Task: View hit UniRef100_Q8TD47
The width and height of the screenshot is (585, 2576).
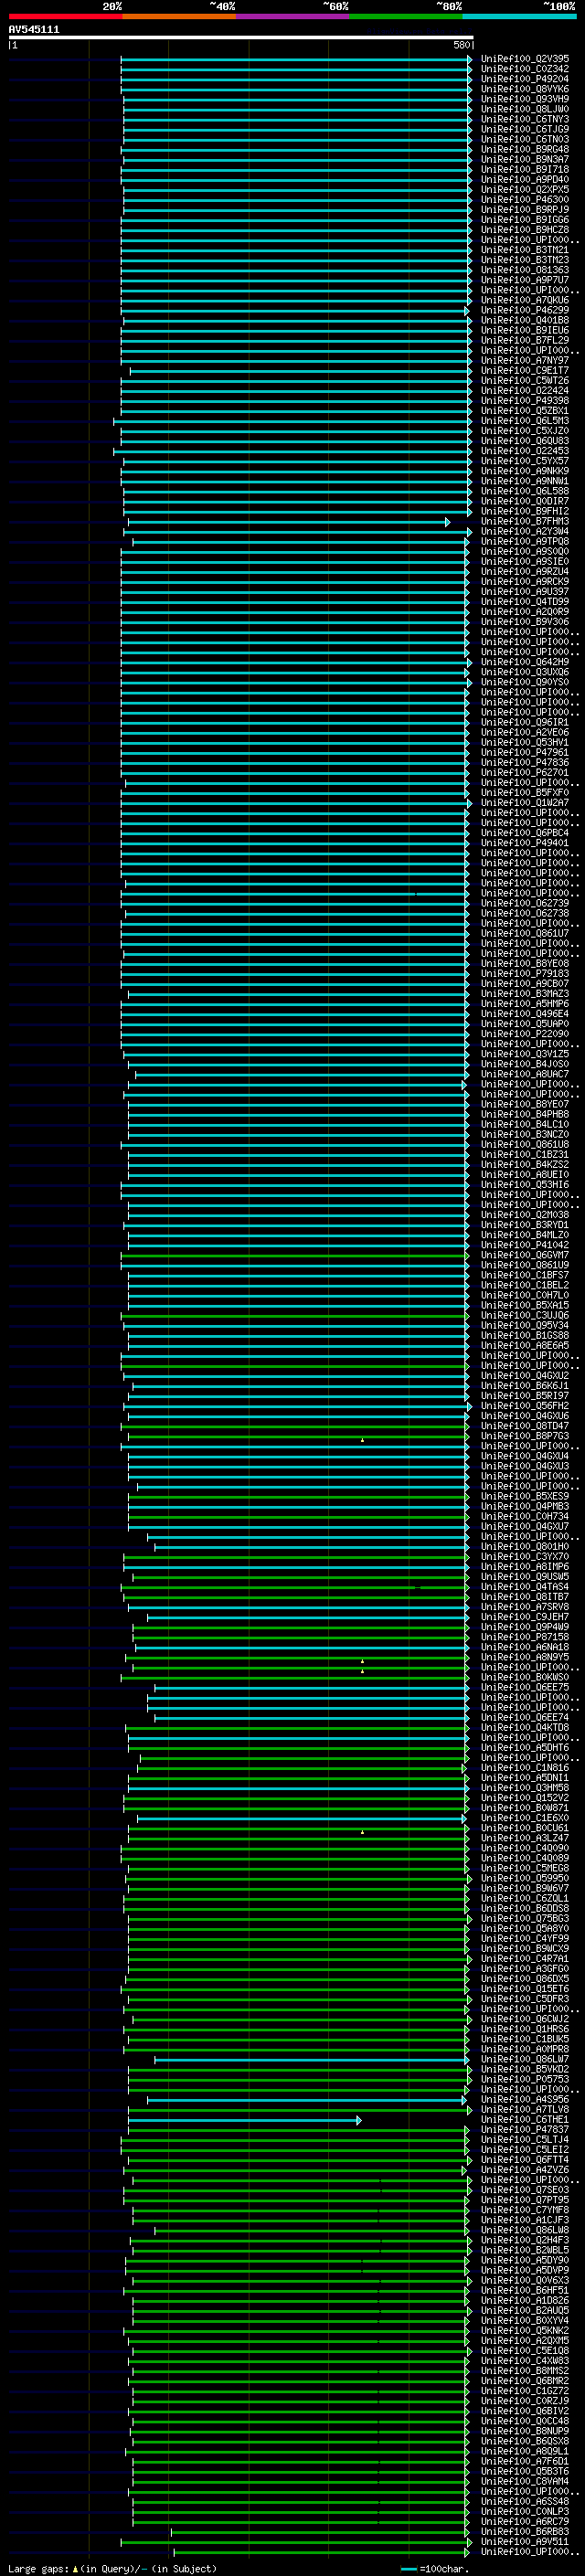Action: pyautogui.click(x=525, y=1426)
